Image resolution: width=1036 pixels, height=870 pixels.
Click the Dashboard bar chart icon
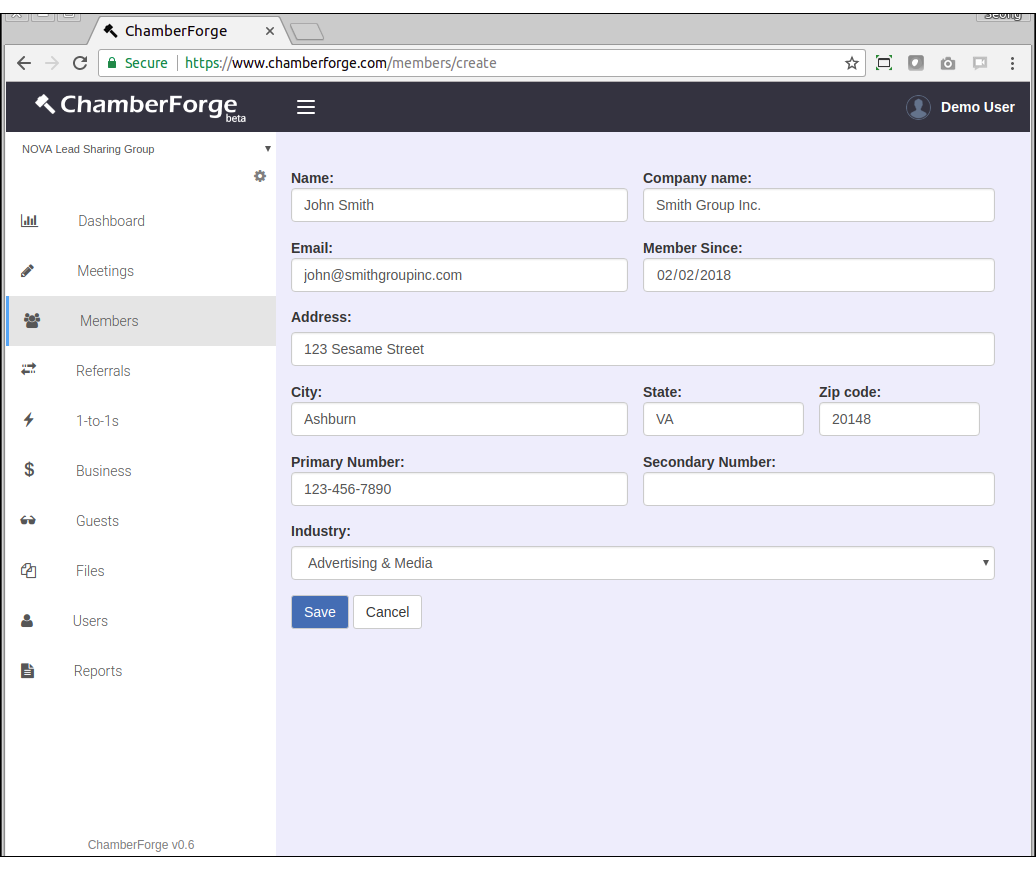point(29,221)
